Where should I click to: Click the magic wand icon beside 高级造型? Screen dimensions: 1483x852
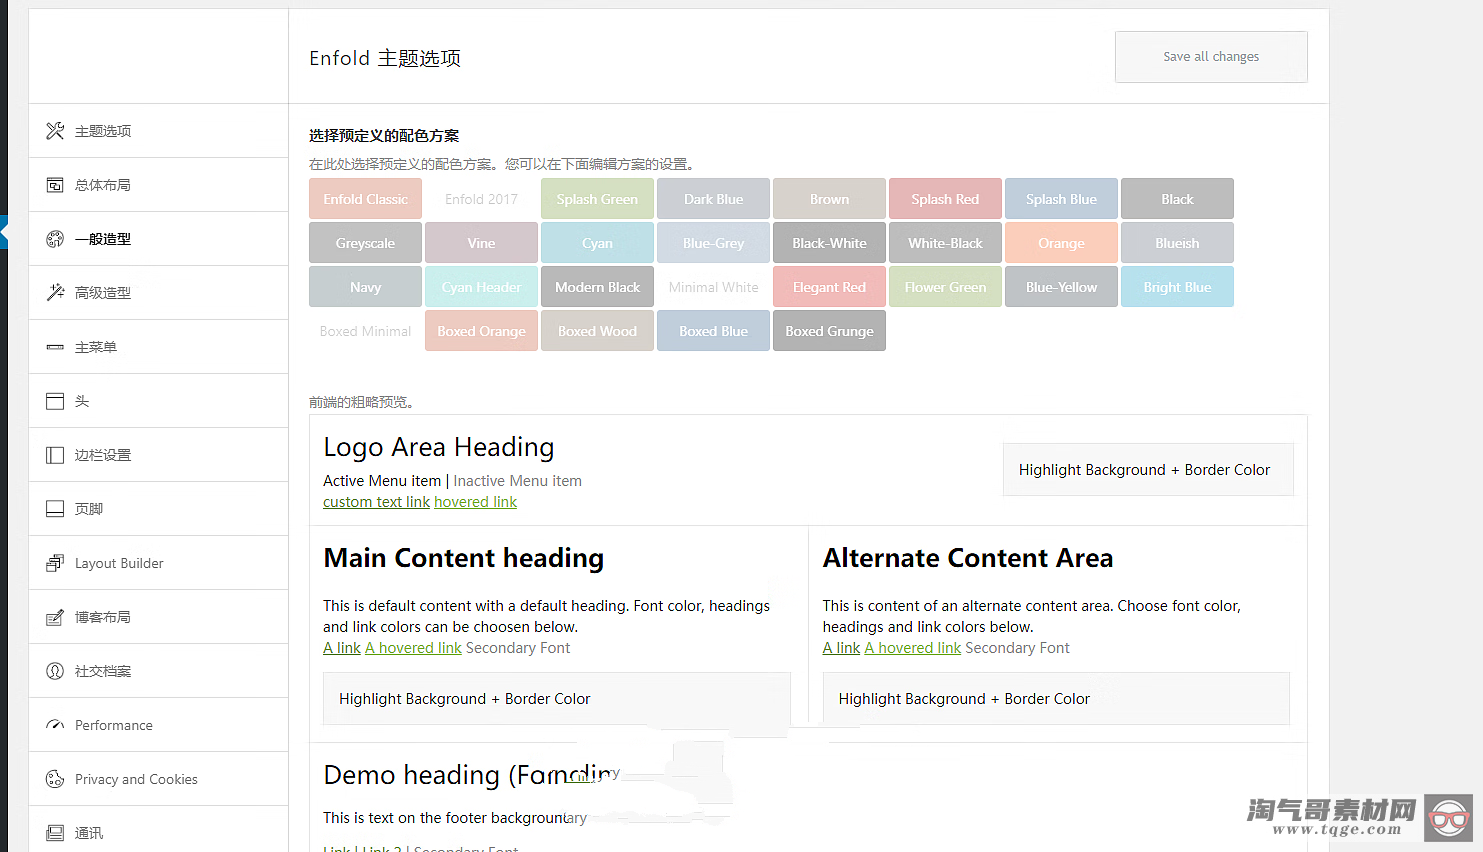[x=55, y=293]
